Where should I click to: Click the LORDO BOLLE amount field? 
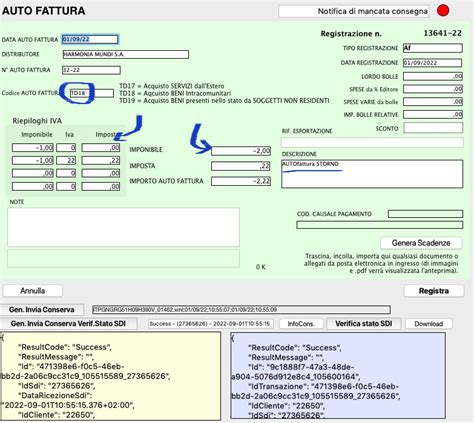click(x=433, y=76)
